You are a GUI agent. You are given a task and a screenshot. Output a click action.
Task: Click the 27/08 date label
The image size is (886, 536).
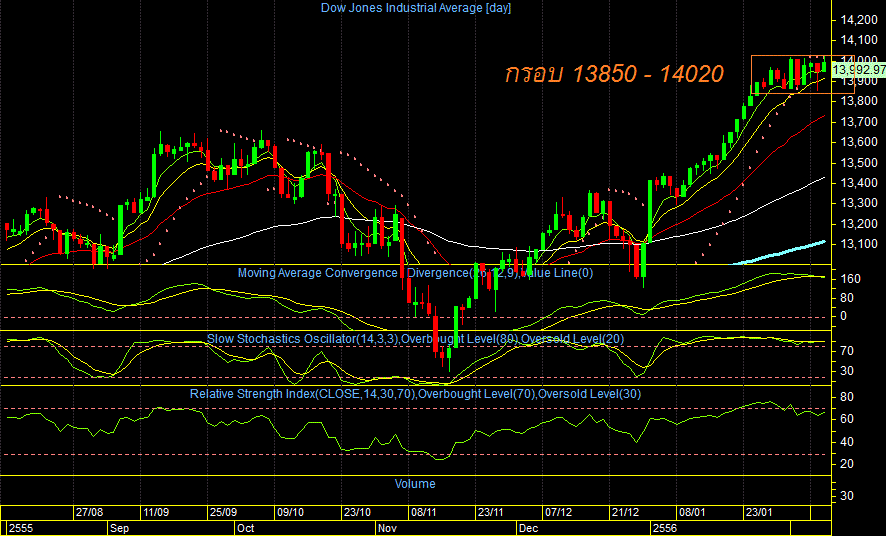click(90, 512)
